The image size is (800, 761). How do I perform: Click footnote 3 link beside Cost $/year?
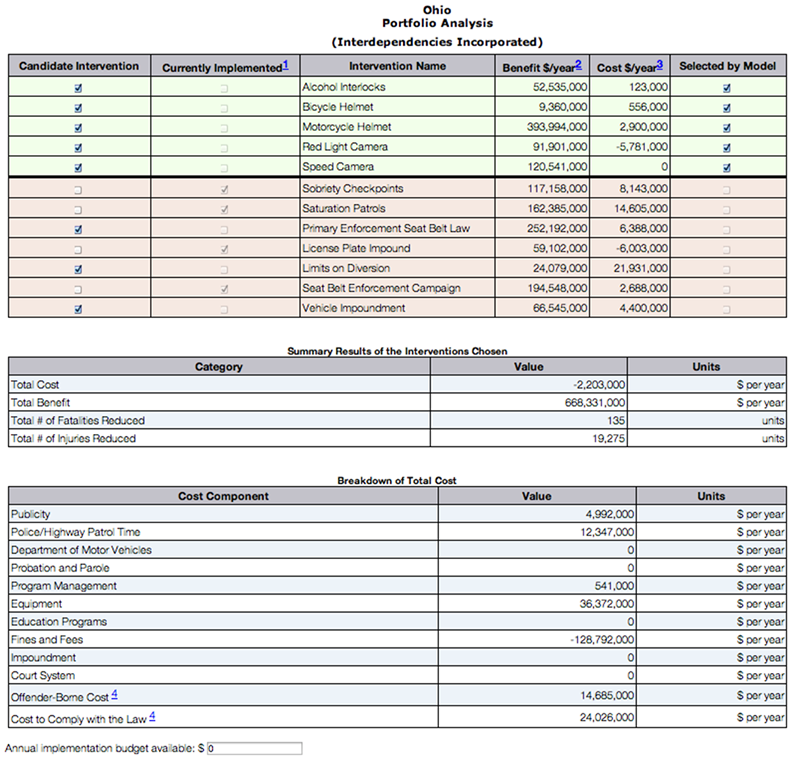click(x=660, y=65)
